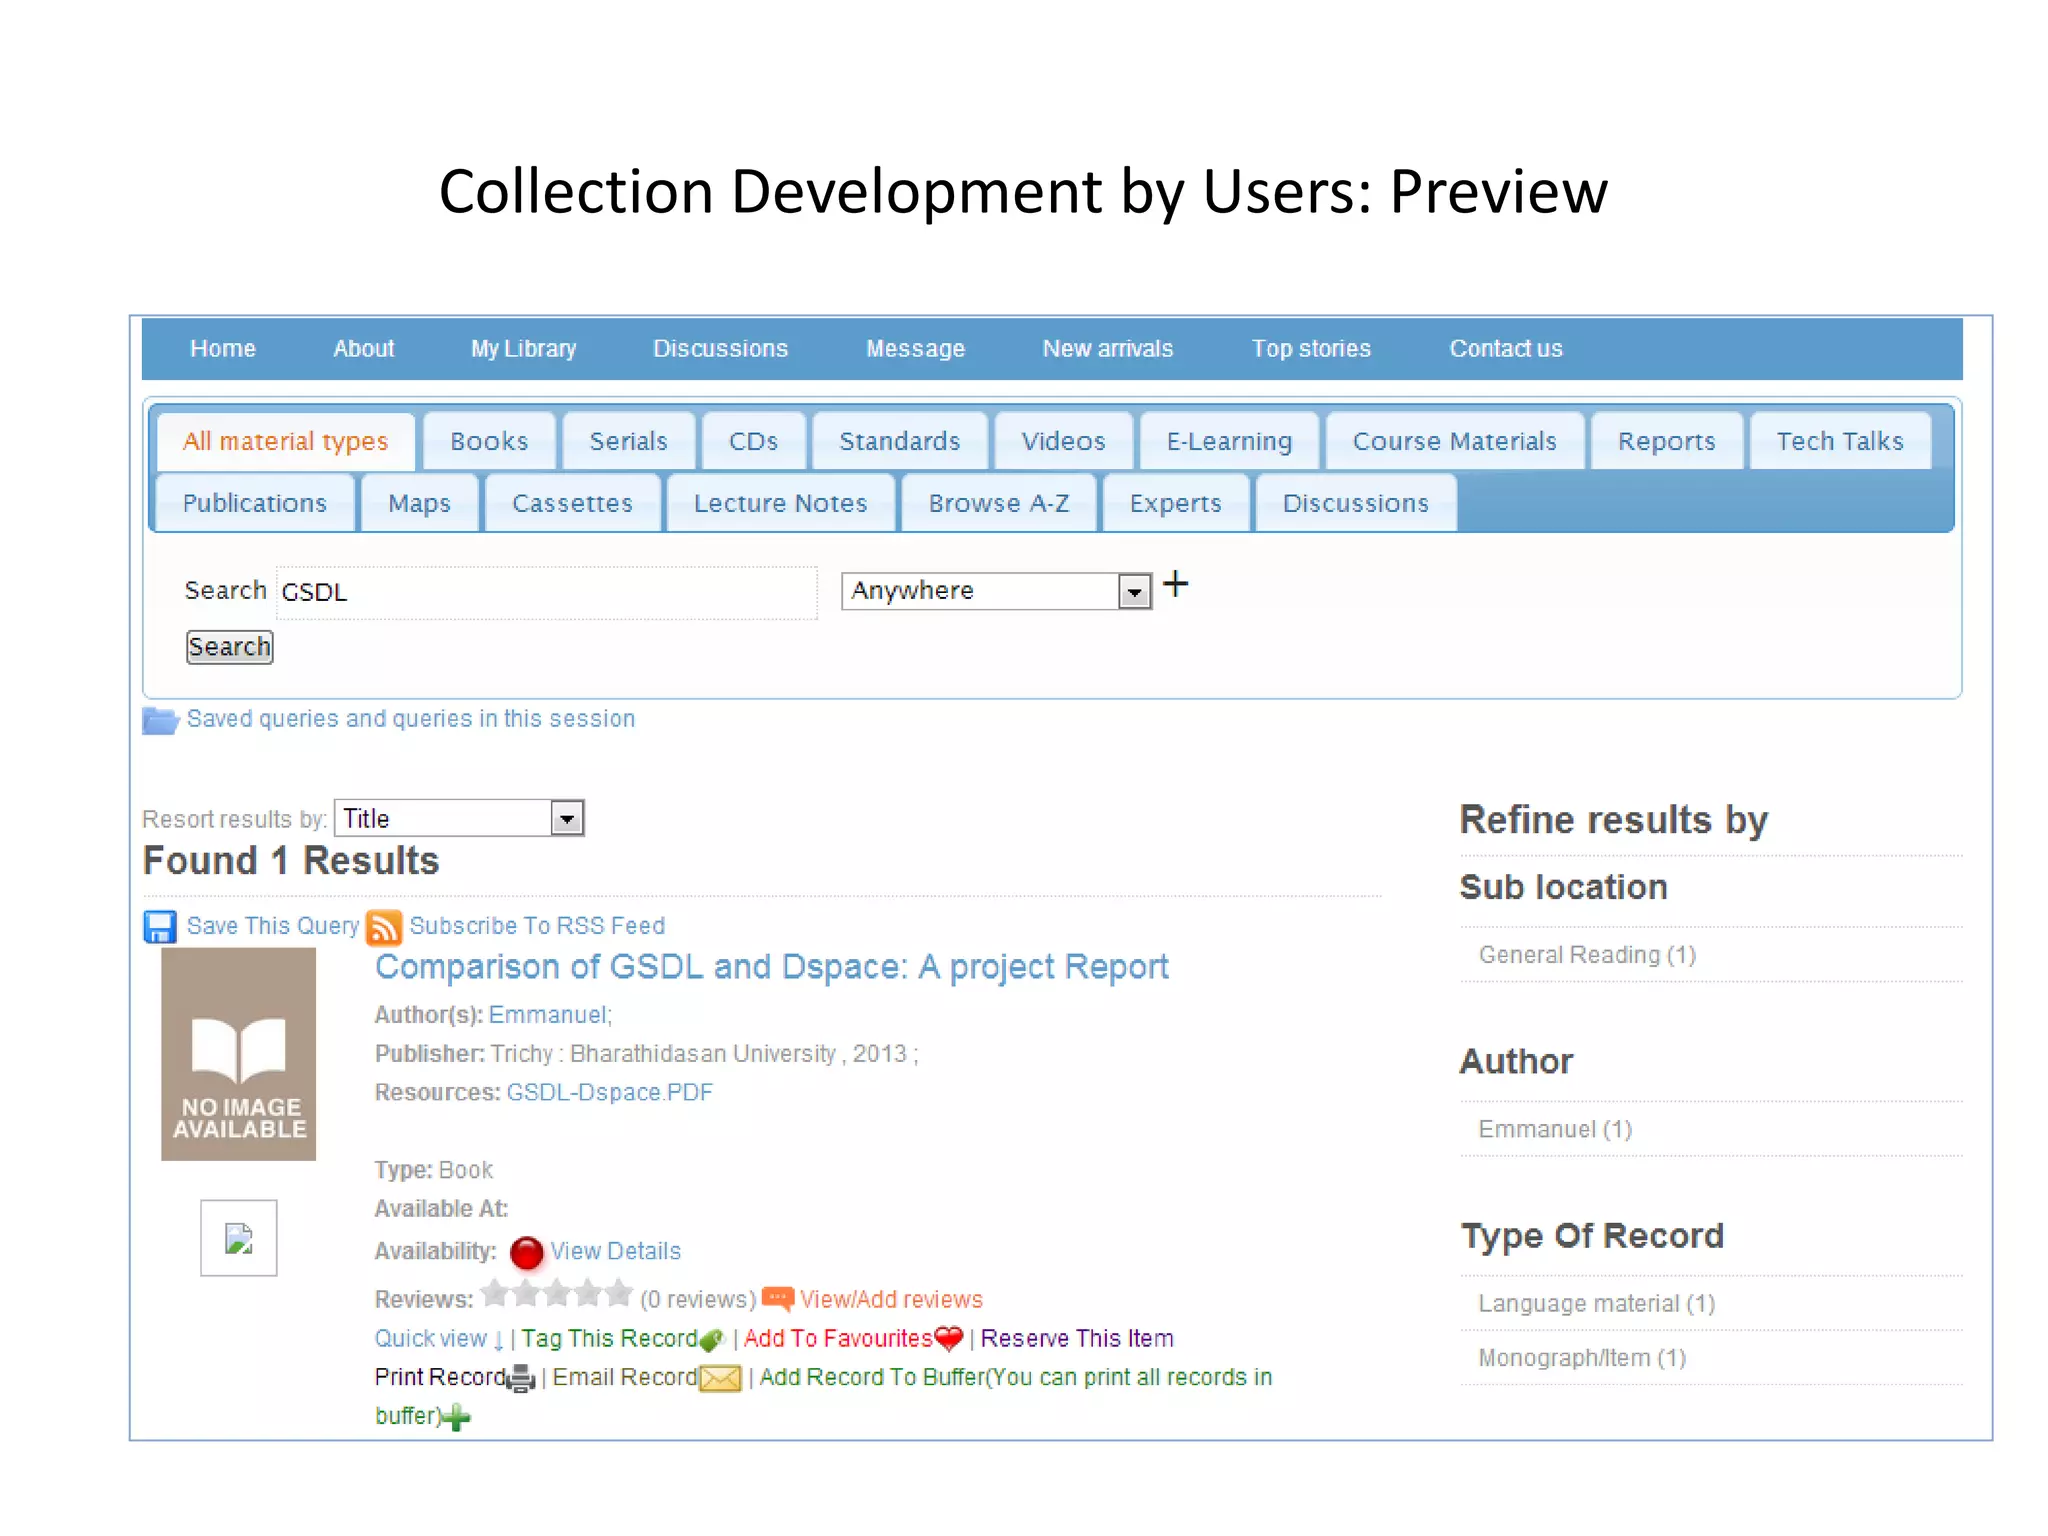The height and width of the screenshot is (1536, 2048).
Task: Open the Standards tab
Action: pyautogui.click(x=900, y=442)
